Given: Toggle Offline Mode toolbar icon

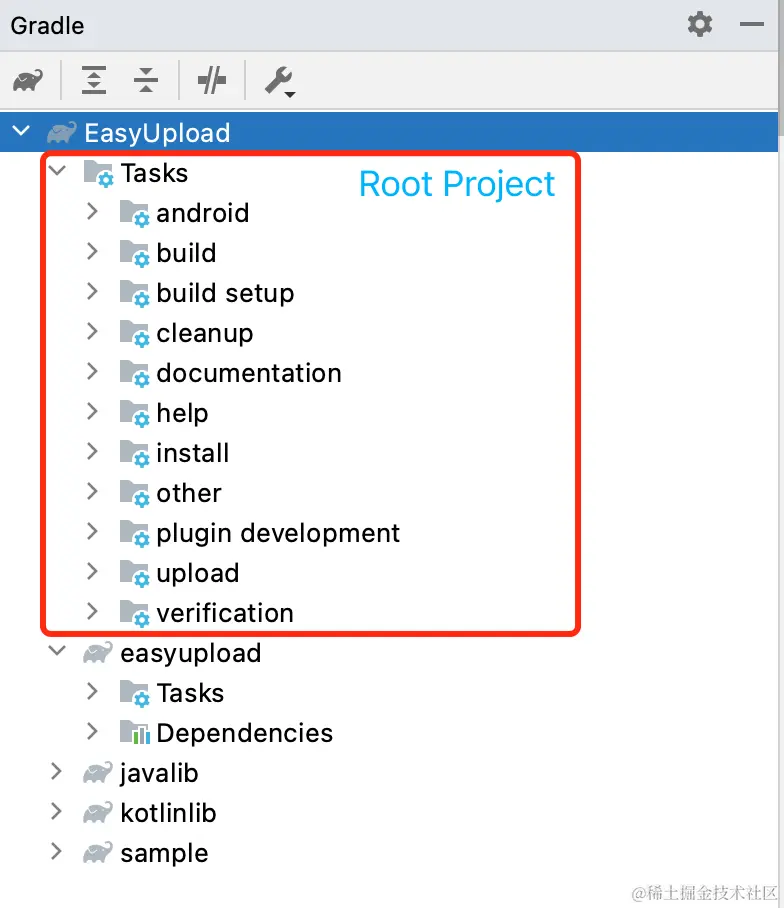Looking at the screenshot, I should pos(212,80).
